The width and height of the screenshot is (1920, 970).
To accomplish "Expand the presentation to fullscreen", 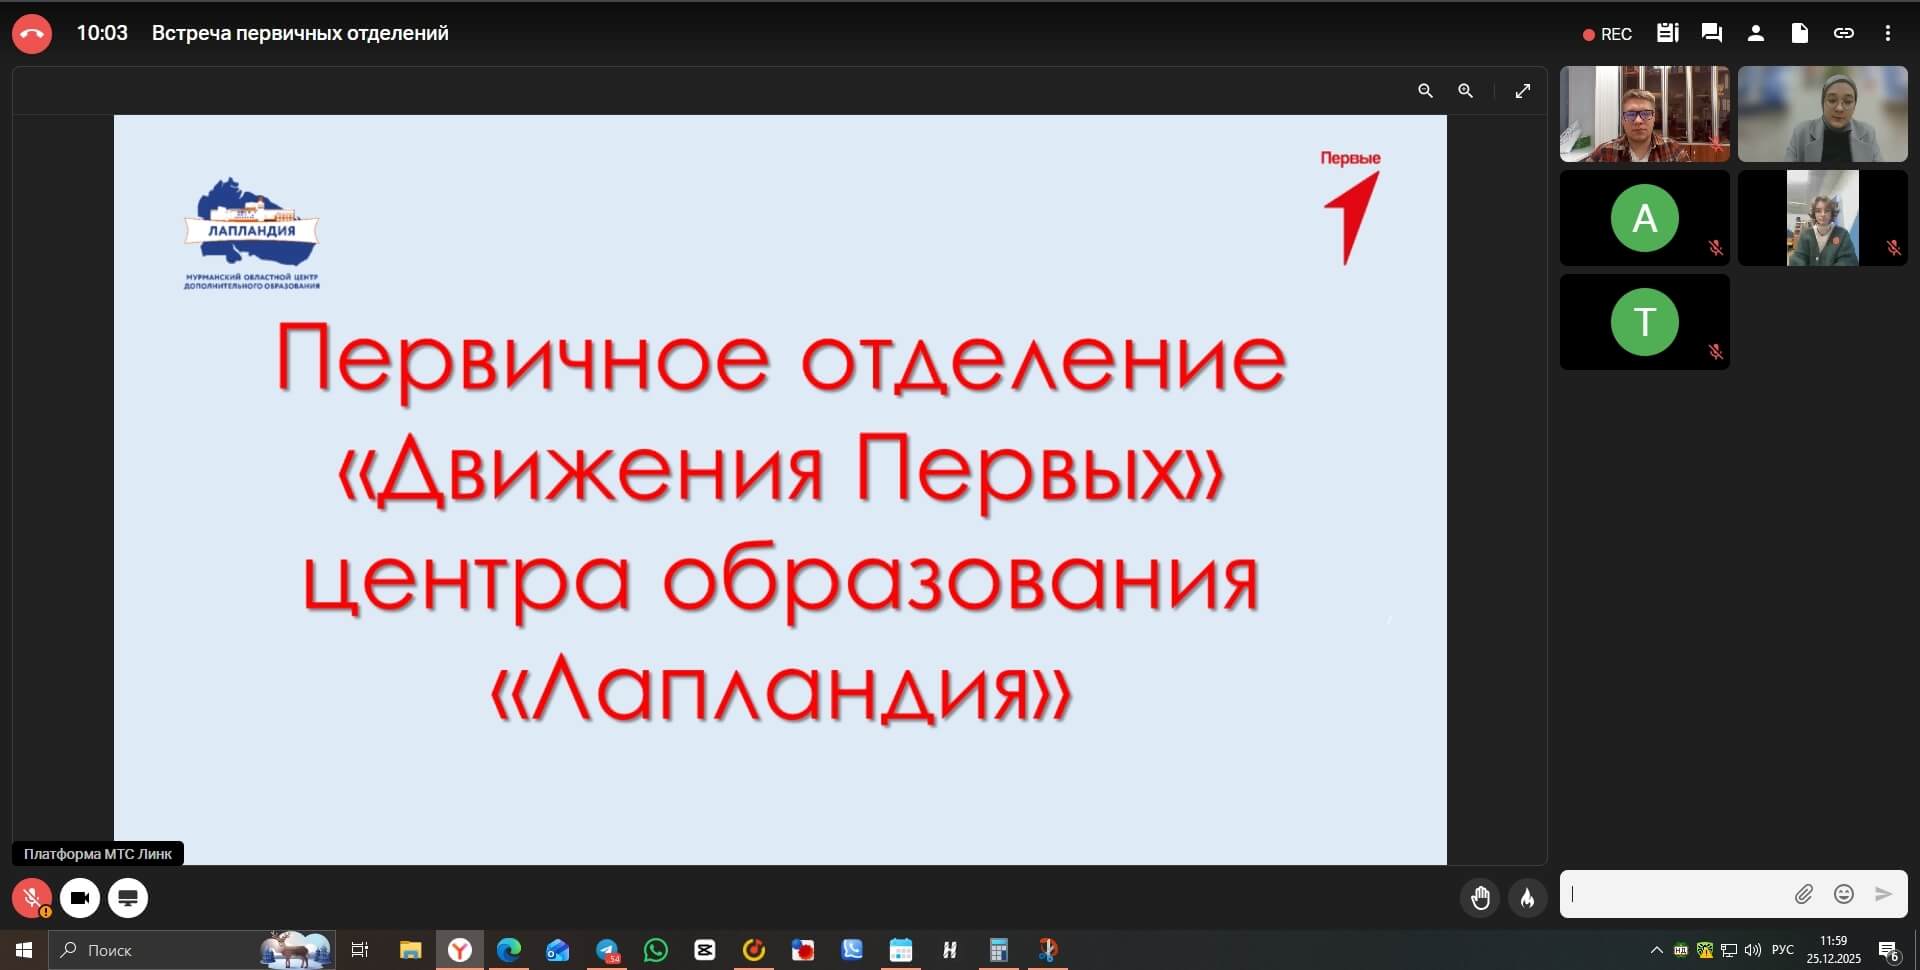I will [x=1522, y=91].
